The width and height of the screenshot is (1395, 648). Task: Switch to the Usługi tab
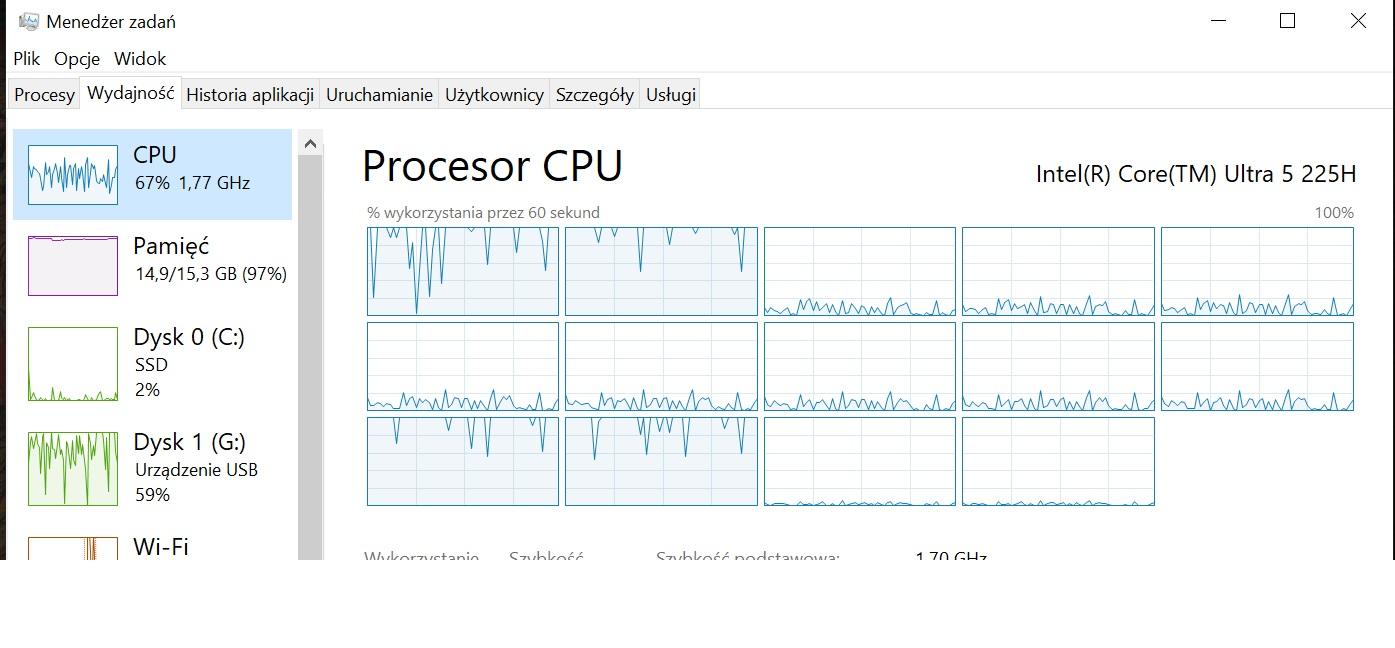[x=670, y=95]
